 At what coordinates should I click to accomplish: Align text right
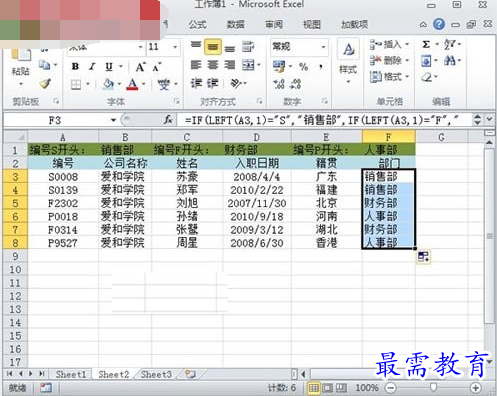pos(230,65)
